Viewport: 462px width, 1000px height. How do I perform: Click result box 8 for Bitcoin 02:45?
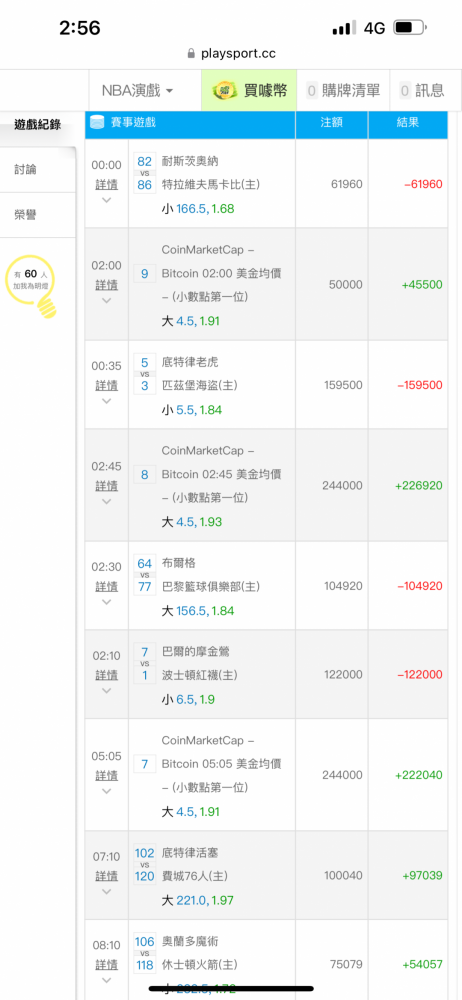(x=145, y=474)
